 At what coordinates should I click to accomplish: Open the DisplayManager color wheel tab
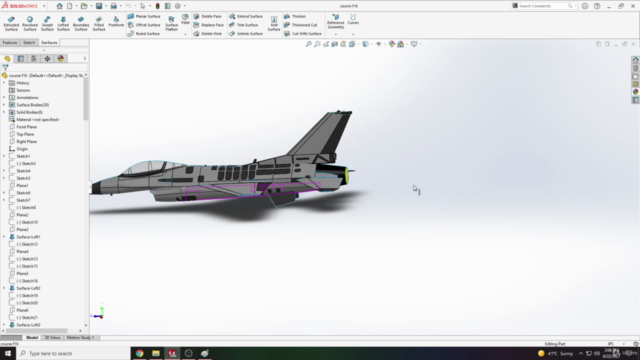point(61,59)
